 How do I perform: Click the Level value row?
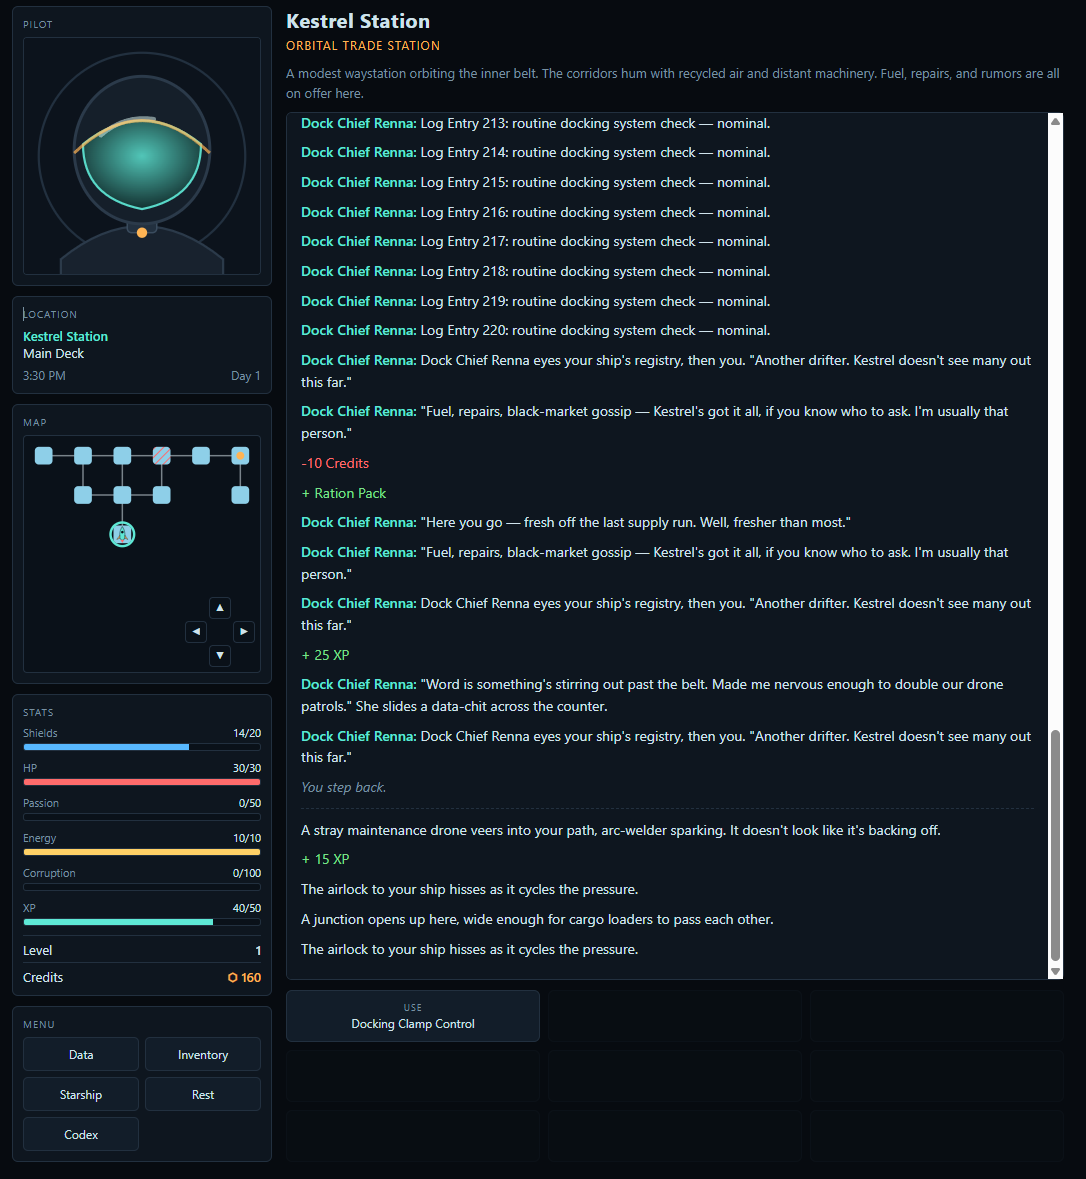[x=142, y=950]
